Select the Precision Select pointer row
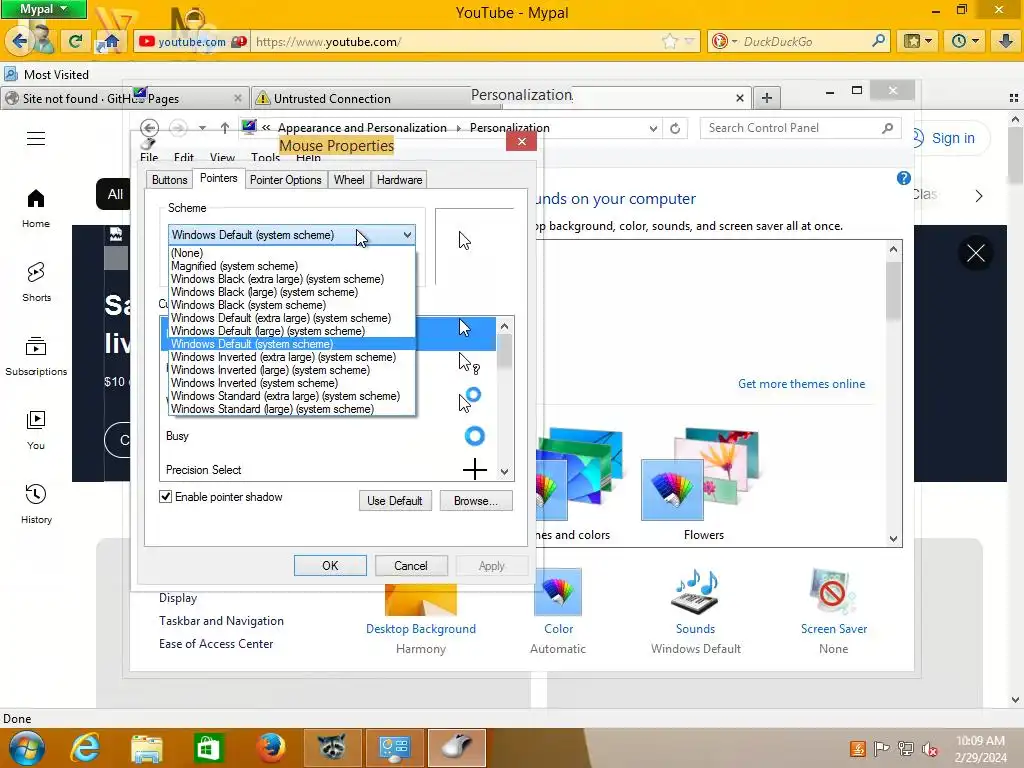The image size is (1024, 768). (328, 470)
